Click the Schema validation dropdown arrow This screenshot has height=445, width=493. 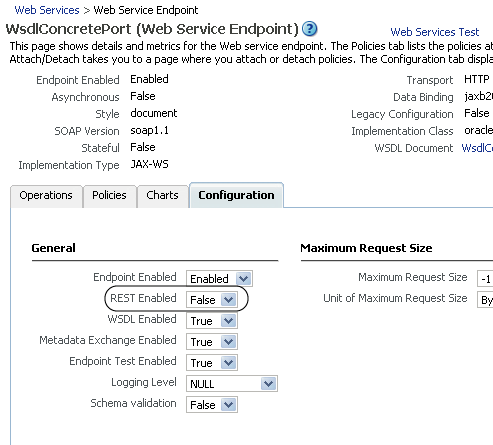[x=229, y=405]
